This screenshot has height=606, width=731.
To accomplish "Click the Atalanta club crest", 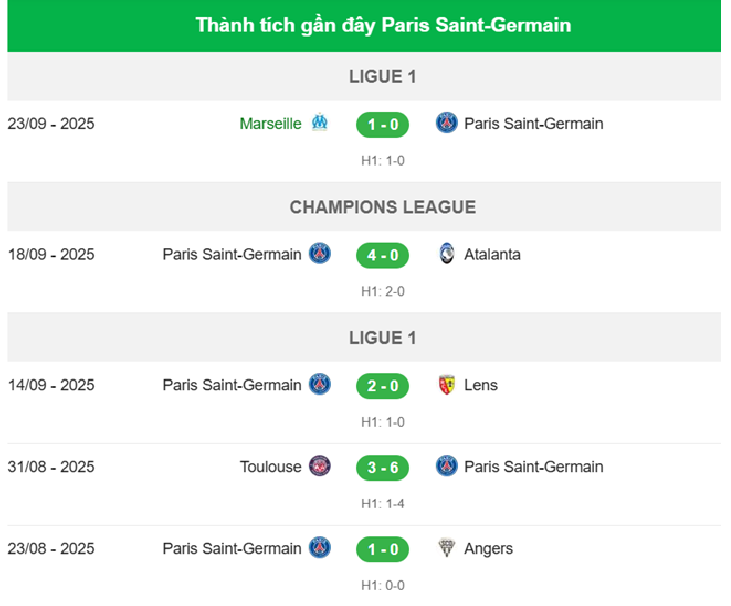I will [447, 254].
